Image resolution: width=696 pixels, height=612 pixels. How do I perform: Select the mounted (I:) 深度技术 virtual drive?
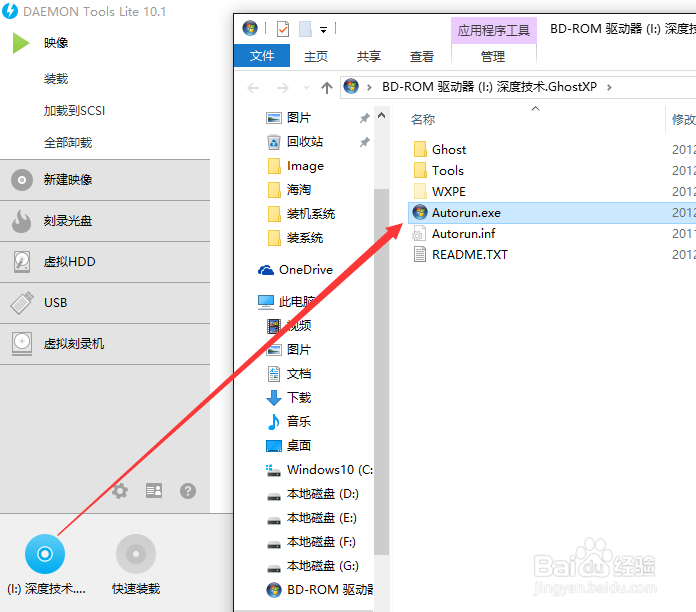click(x=45, y=554)
